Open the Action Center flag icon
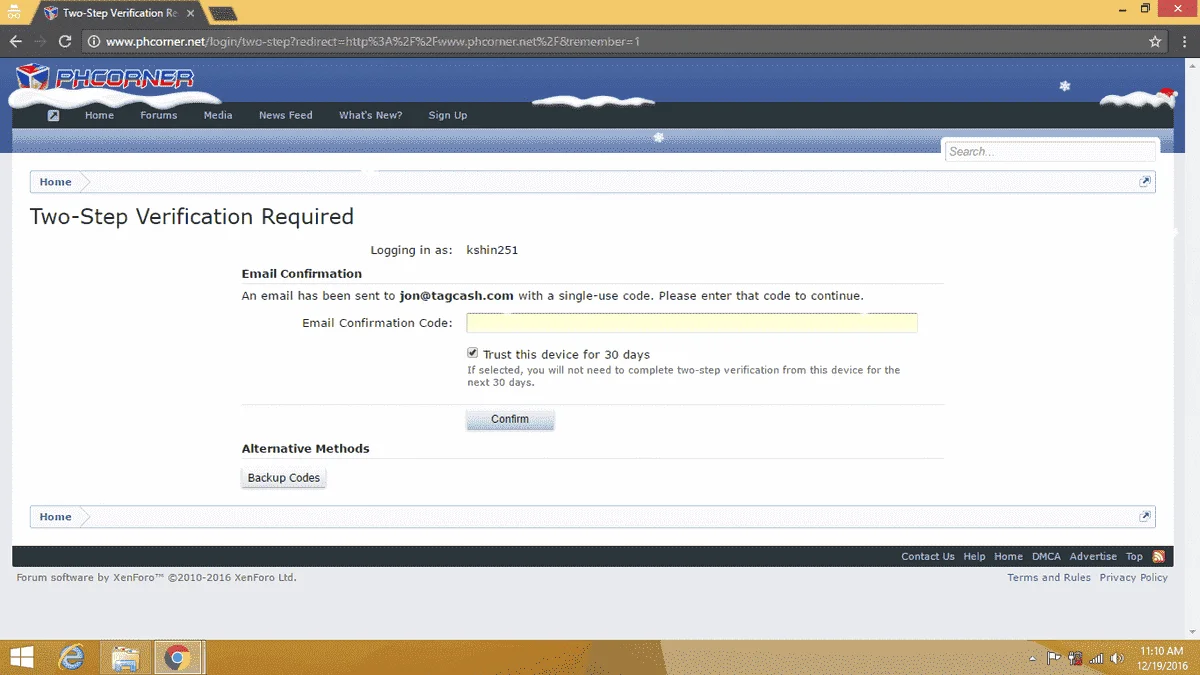This screenshot has width=1200, height=675. coord(1053,658)
